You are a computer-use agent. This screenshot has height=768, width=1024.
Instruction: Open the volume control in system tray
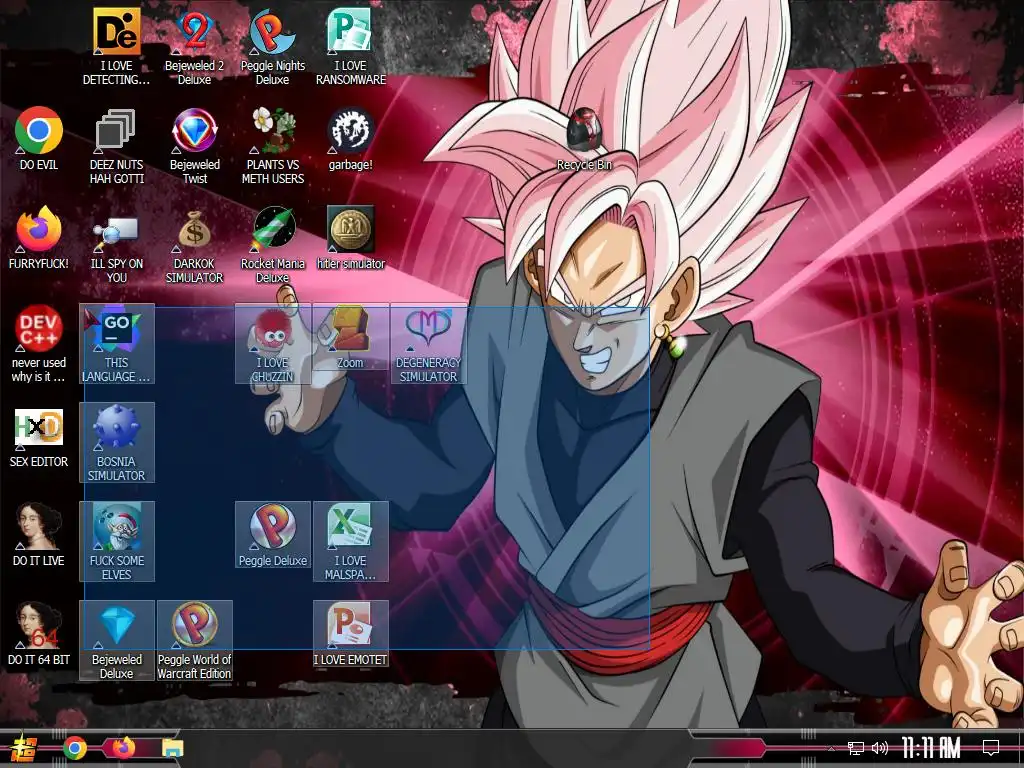click(x=880, y=748)
